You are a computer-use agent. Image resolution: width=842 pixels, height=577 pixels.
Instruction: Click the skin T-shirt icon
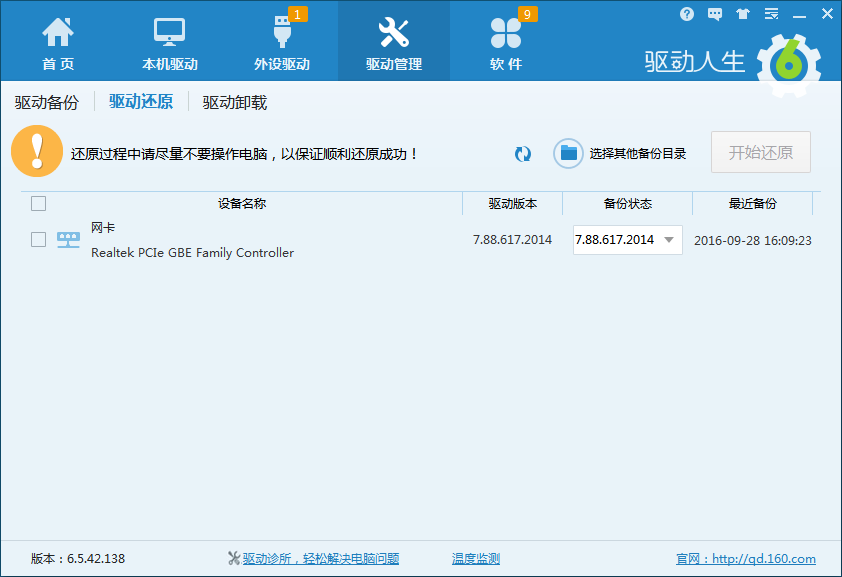[743, 14]
